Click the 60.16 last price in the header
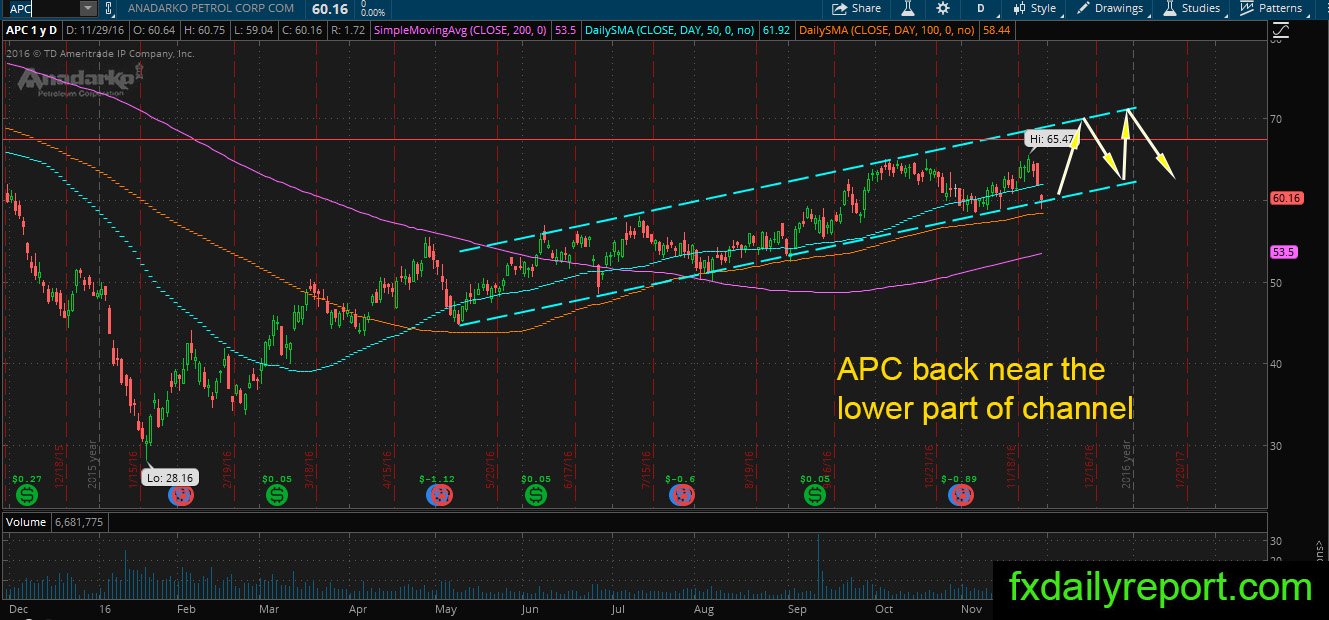This screenshot has height=620, width=1329. click(329, 8)
